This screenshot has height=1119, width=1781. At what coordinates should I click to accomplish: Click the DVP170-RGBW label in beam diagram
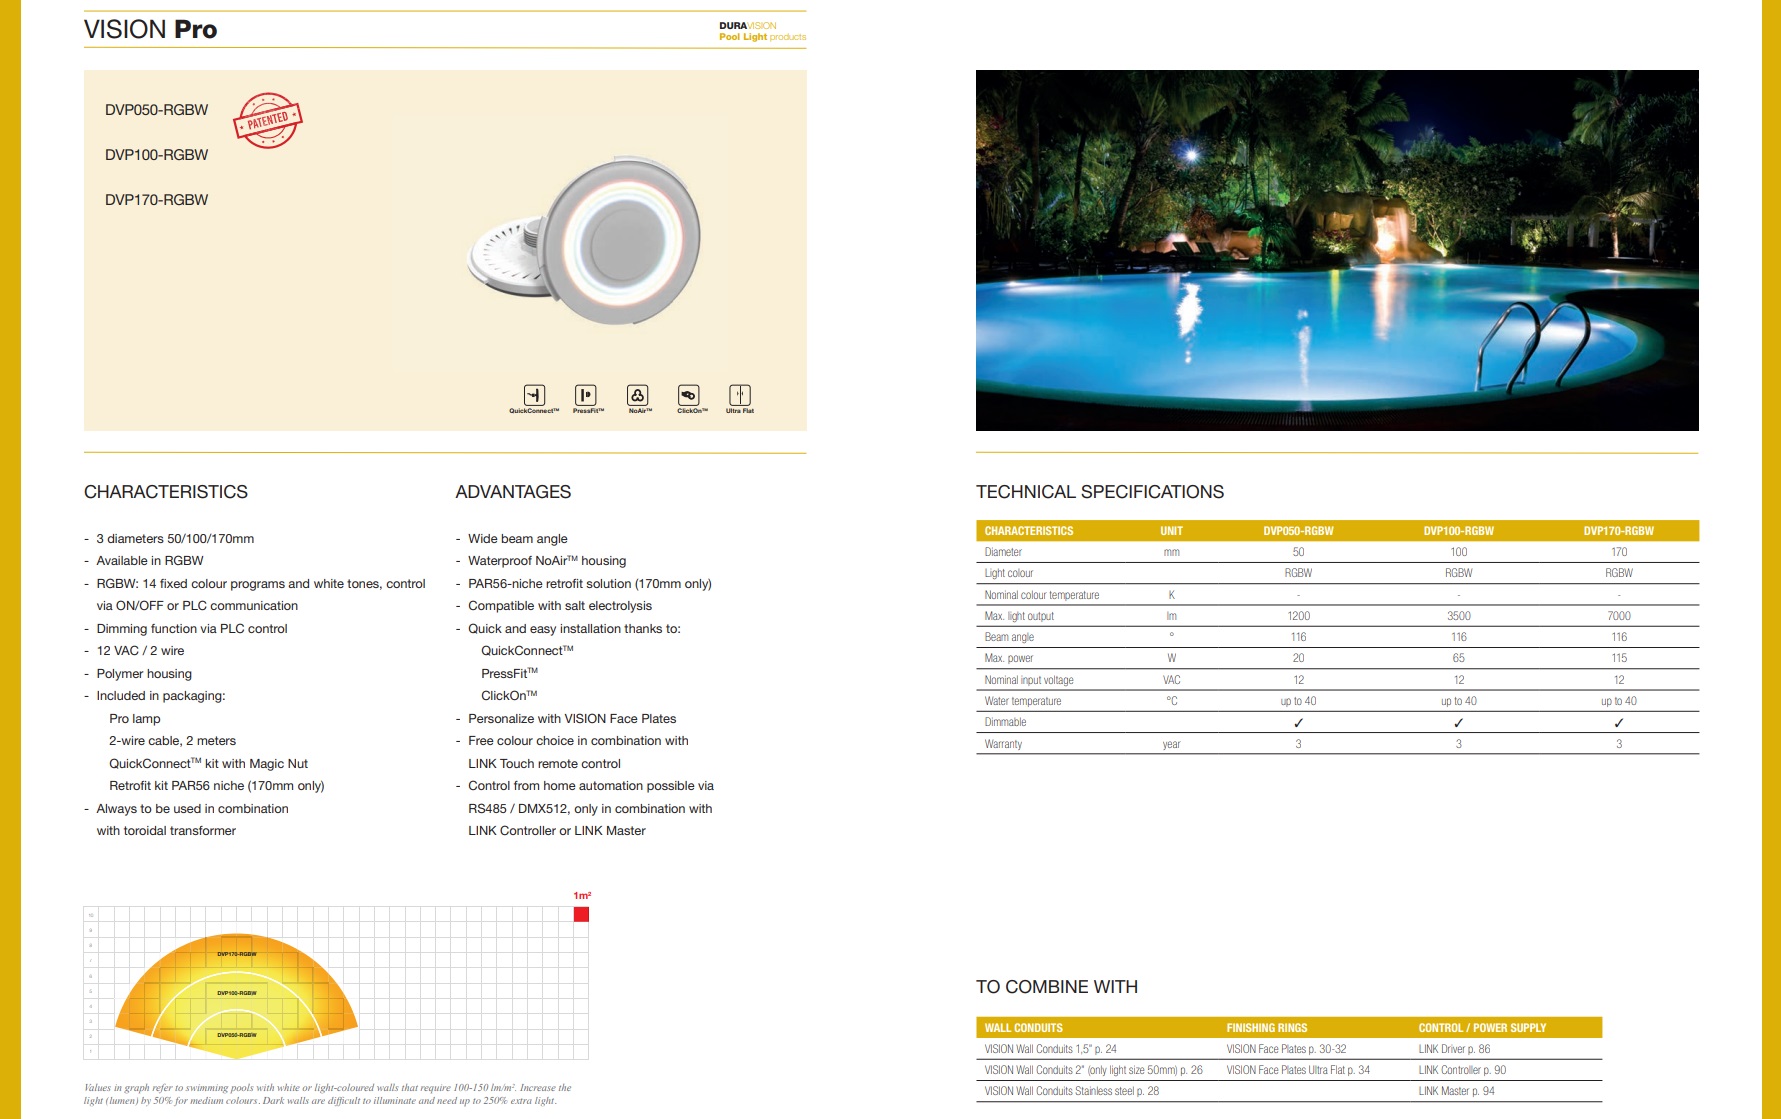pyautogui.click(x=237, y=954)
